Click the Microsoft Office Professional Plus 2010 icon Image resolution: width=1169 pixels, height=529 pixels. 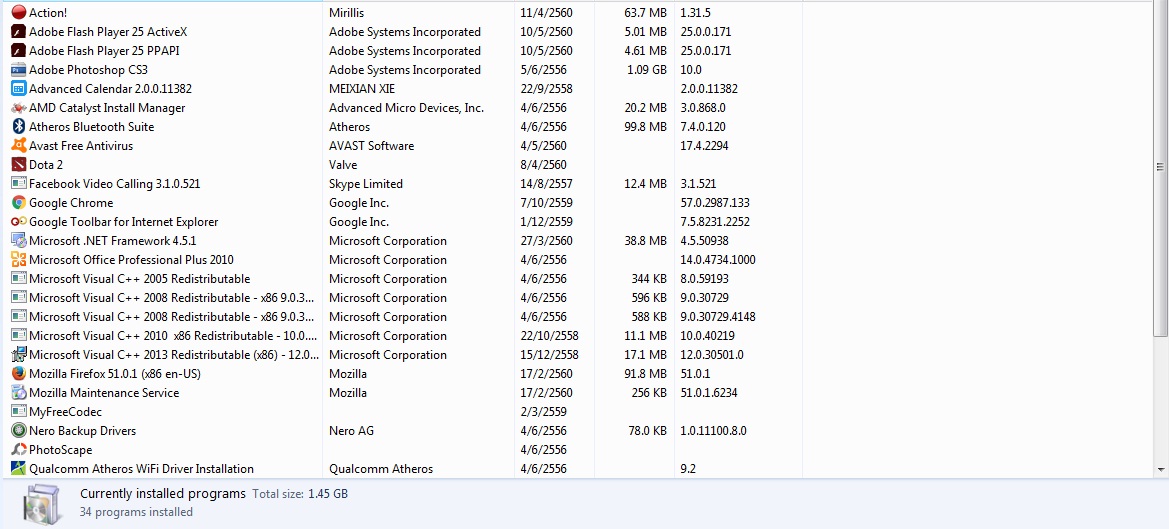point(19,260)
